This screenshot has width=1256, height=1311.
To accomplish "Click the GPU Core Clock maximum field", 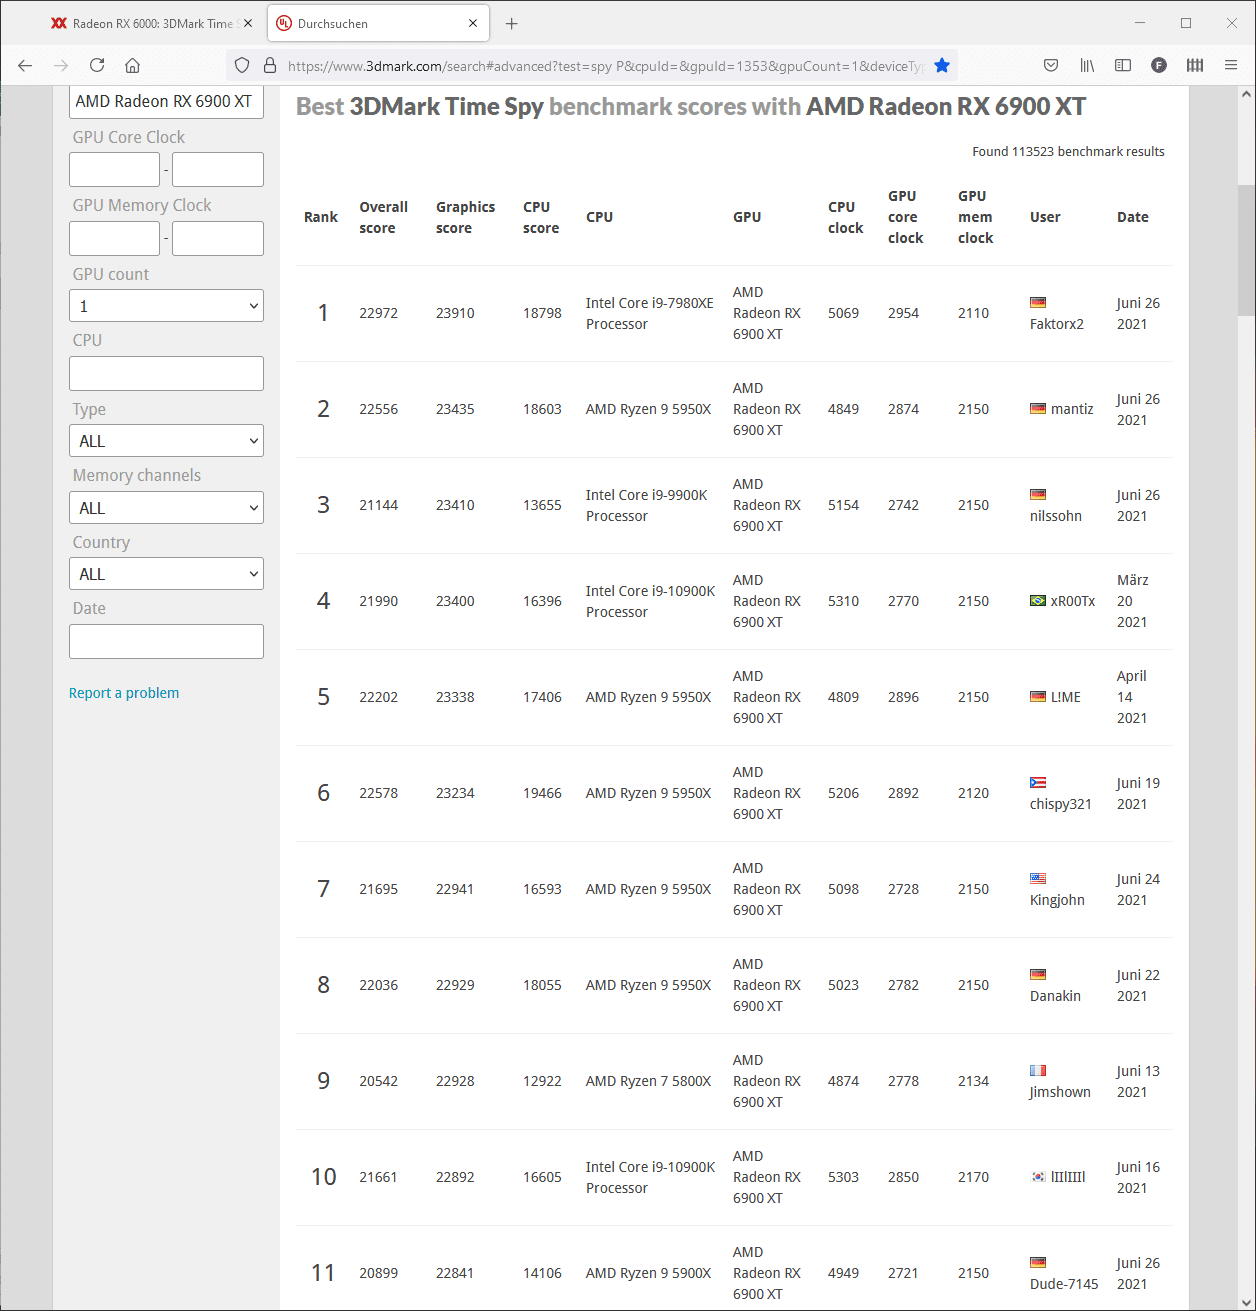I will [x=218, y=169].
